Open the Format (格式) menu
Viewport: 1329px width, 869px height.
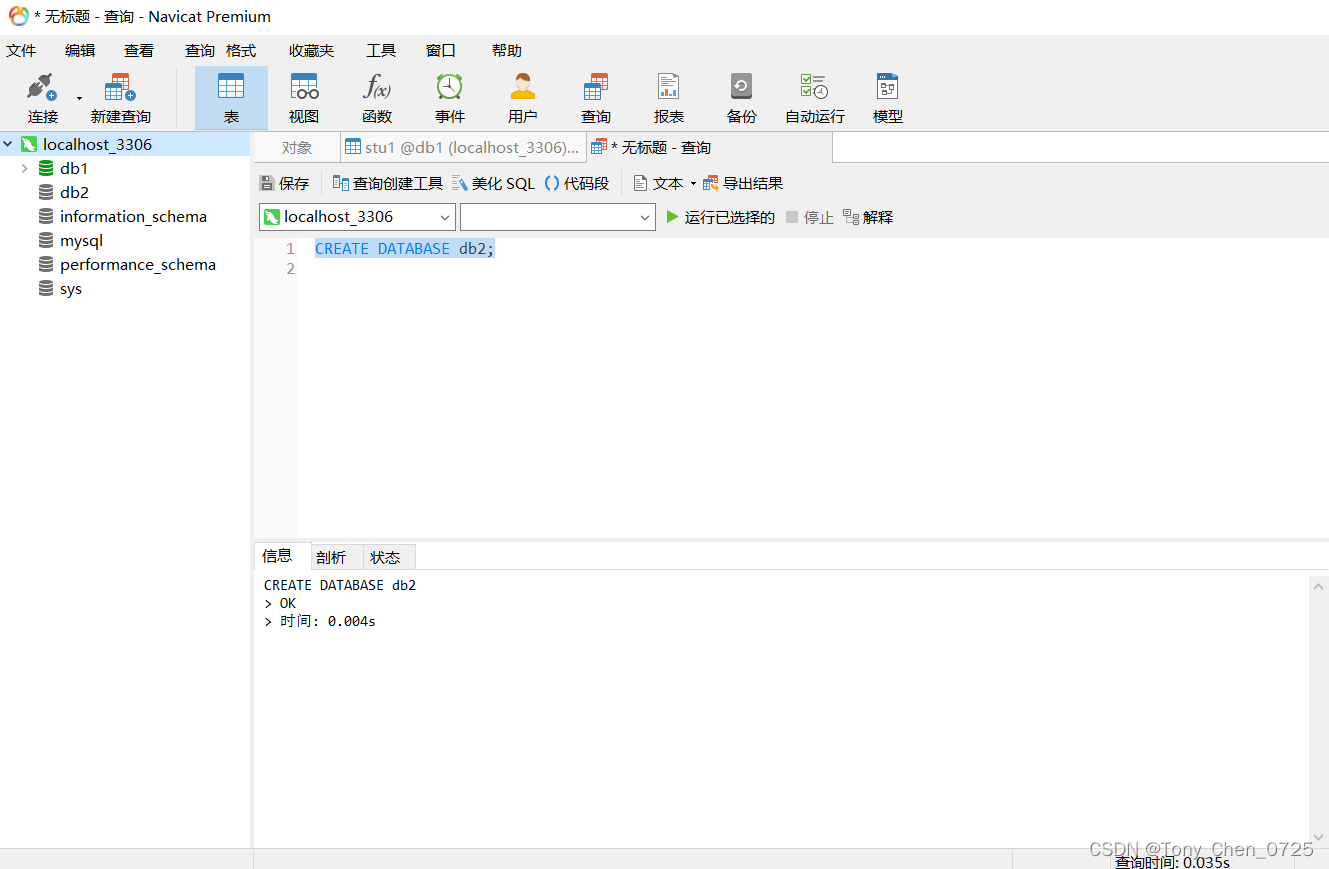click(241, 50)
